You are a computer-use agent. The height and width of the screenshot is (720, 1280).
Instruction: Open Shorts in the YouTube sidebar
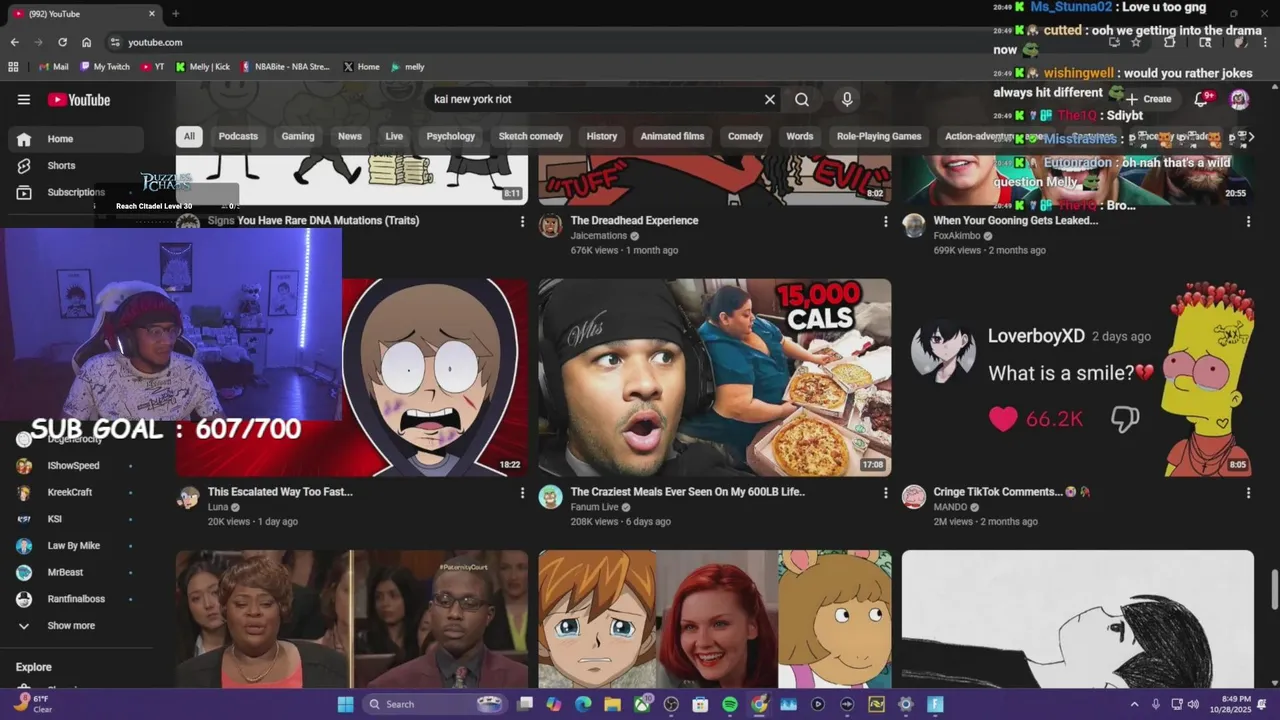(76, 166)
